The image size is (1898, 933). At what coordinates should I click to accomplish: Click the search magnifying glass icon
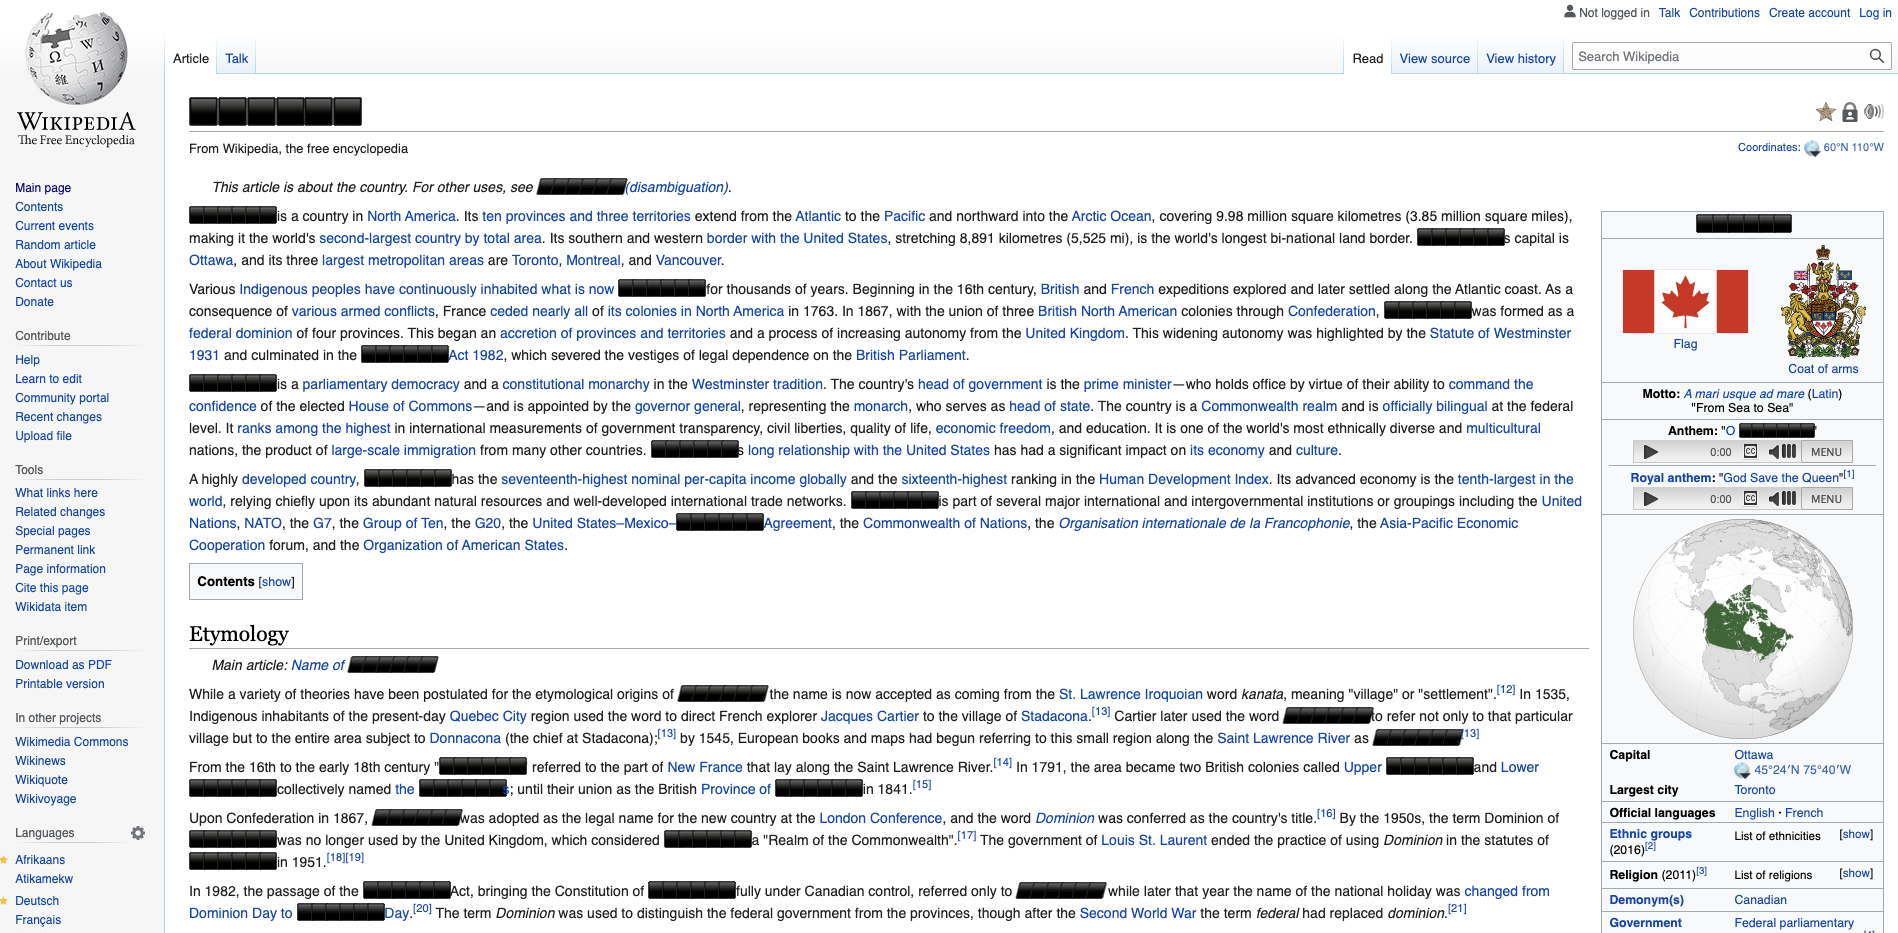click(x=1877, y=56)
